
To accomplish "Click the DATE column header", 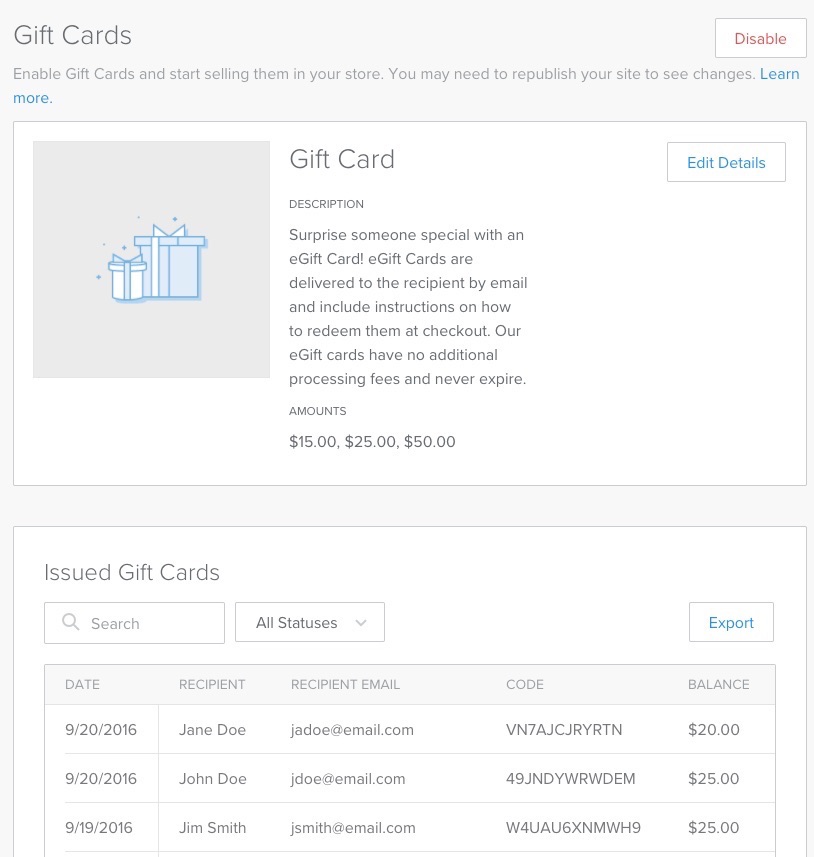I will tap(83, 684).
